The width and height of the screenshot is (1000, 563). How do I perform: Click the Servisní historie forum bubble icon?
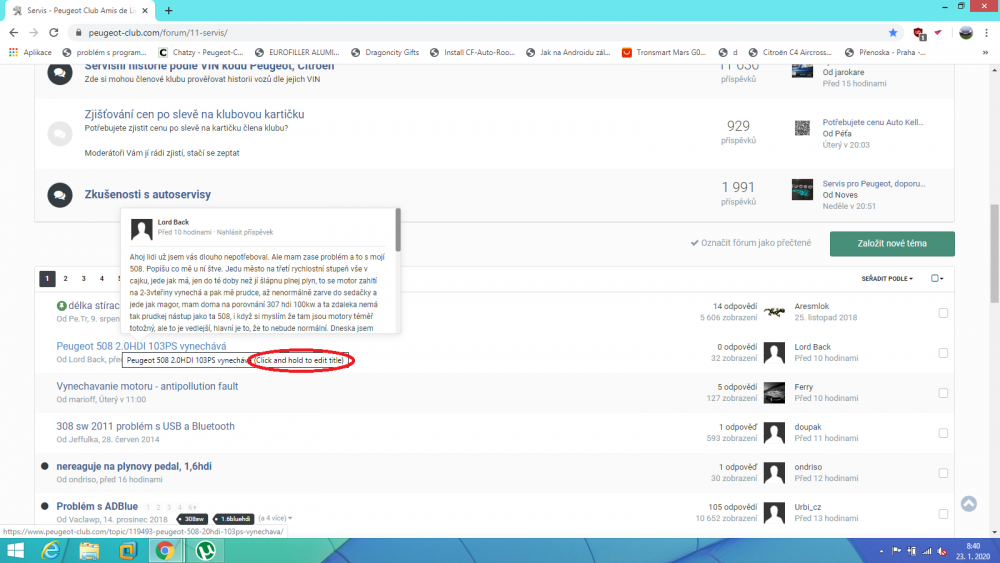tap(60, 73)
